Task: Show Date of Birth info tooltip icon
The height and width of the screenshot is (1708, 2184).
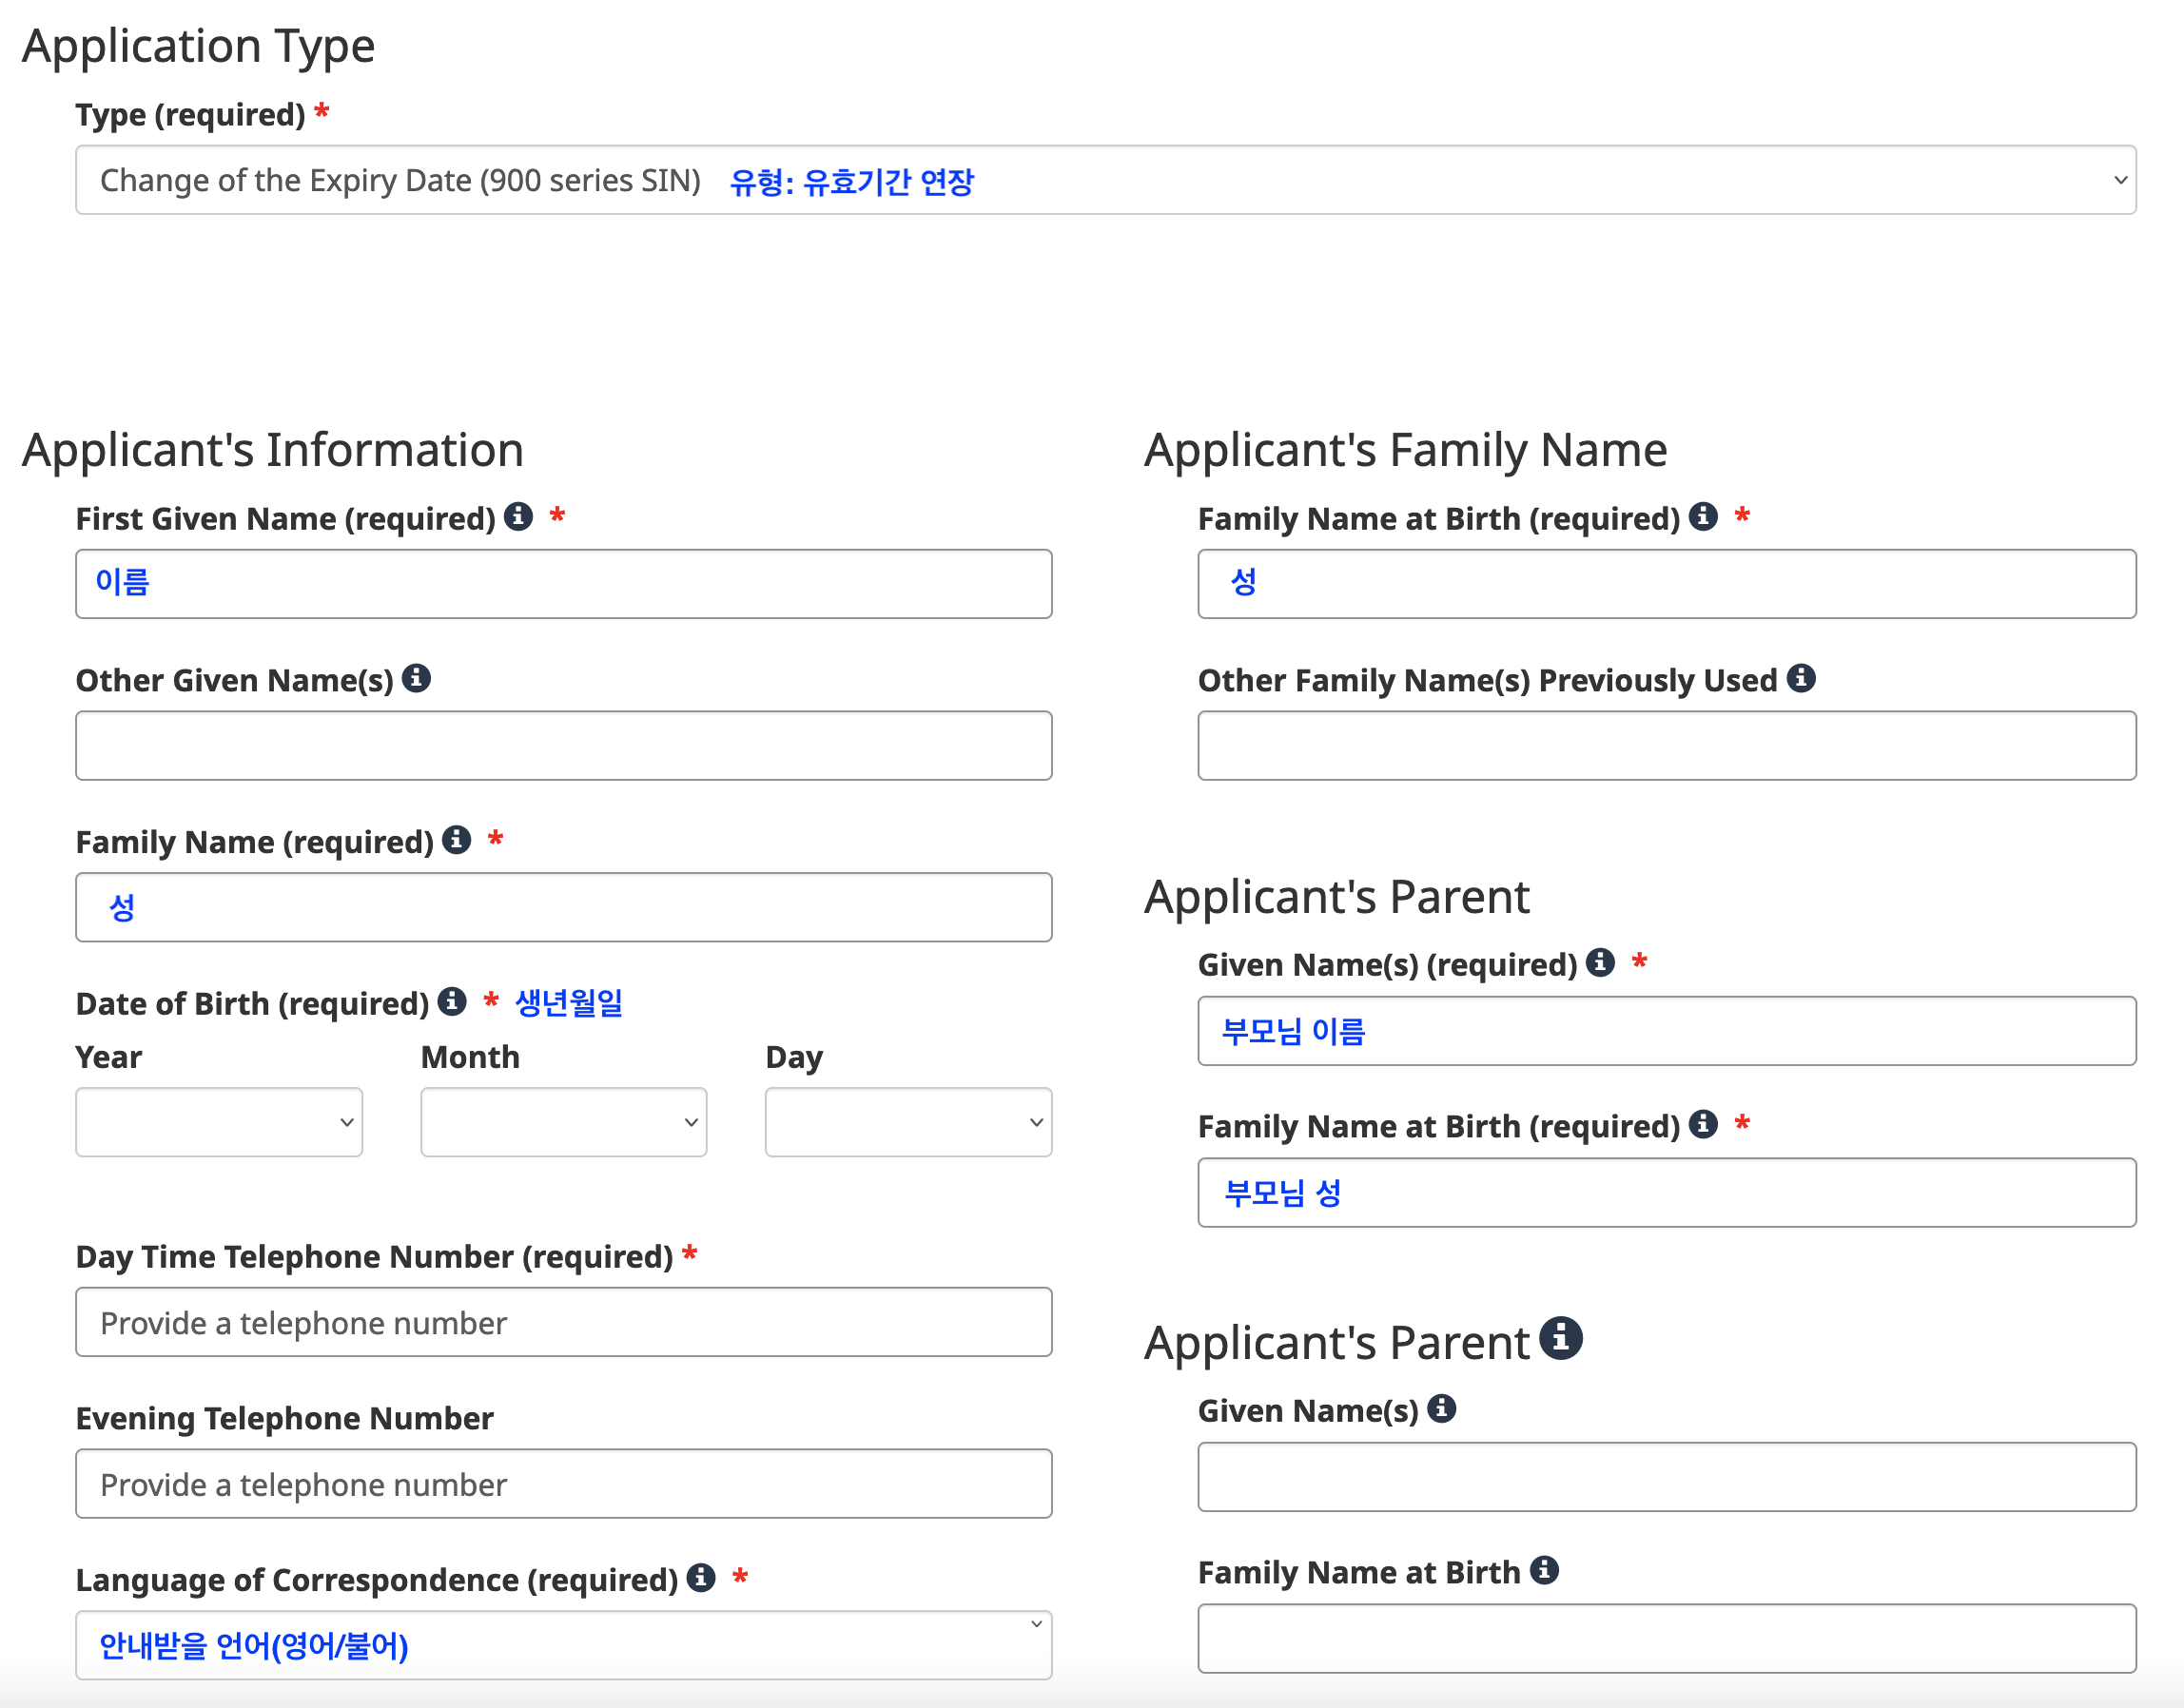Action: pos(452,1001)
